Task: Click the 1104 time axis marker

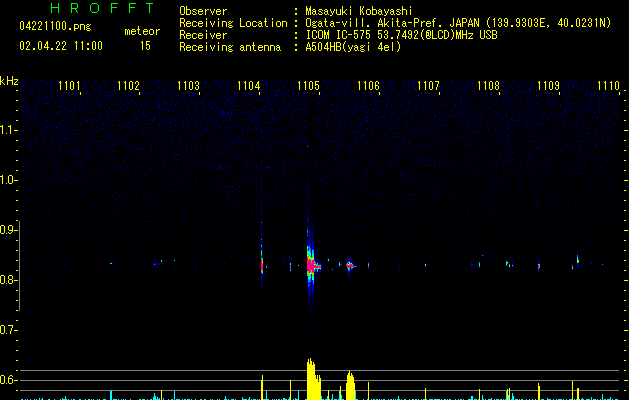Action: click(x=249, y=86)
